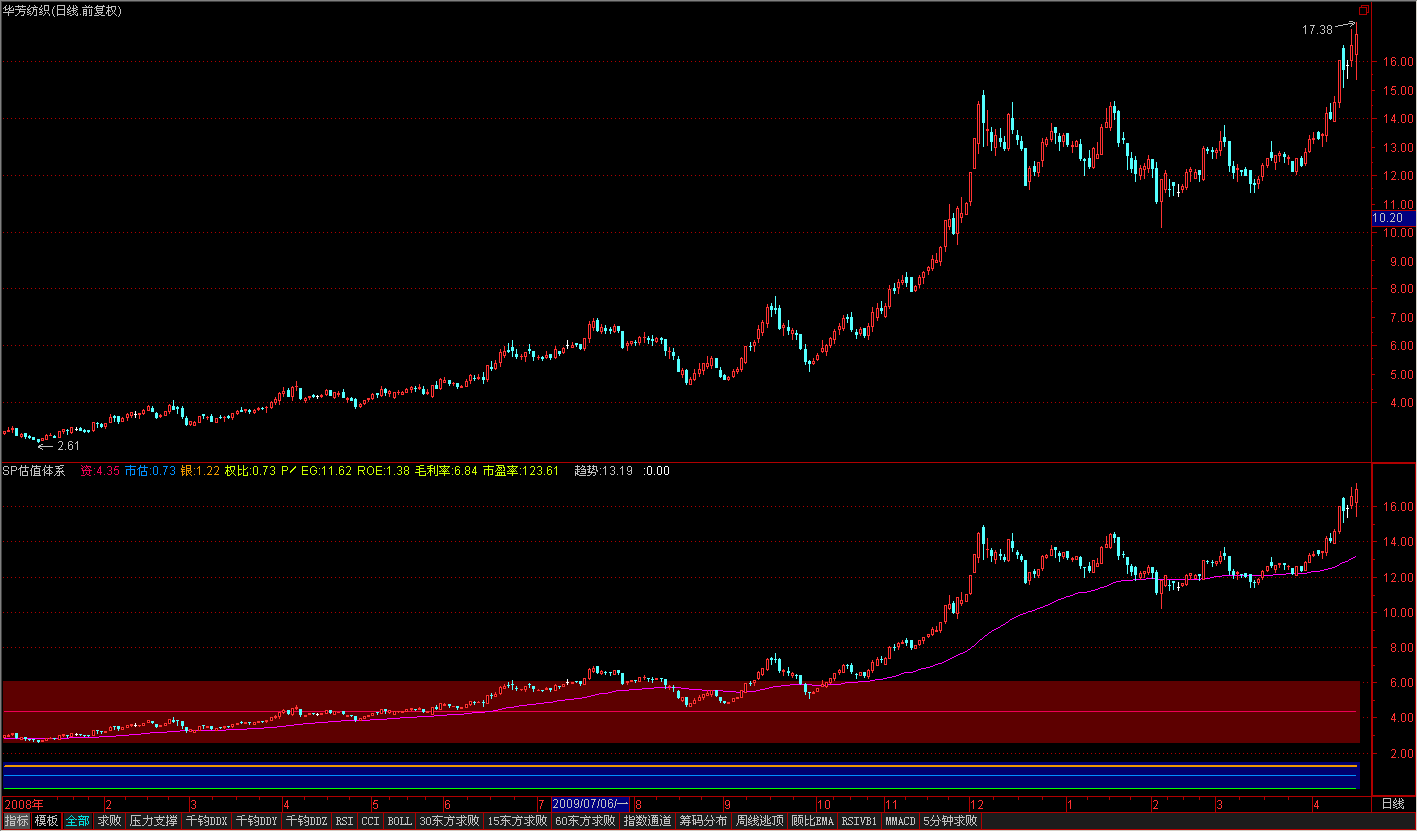Click the blue band at bottom of indicator panel

pos(681,777)
